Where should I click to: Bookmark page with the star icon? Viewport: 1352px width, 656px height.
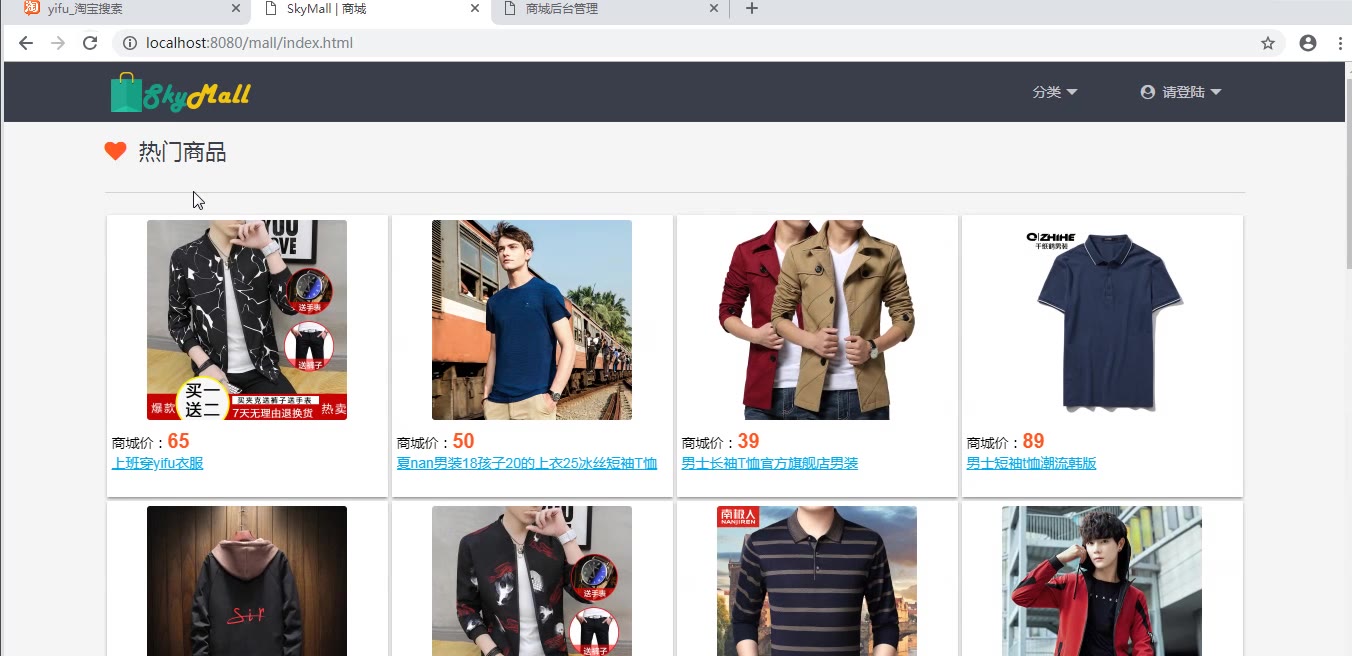tap(1268, 43)
